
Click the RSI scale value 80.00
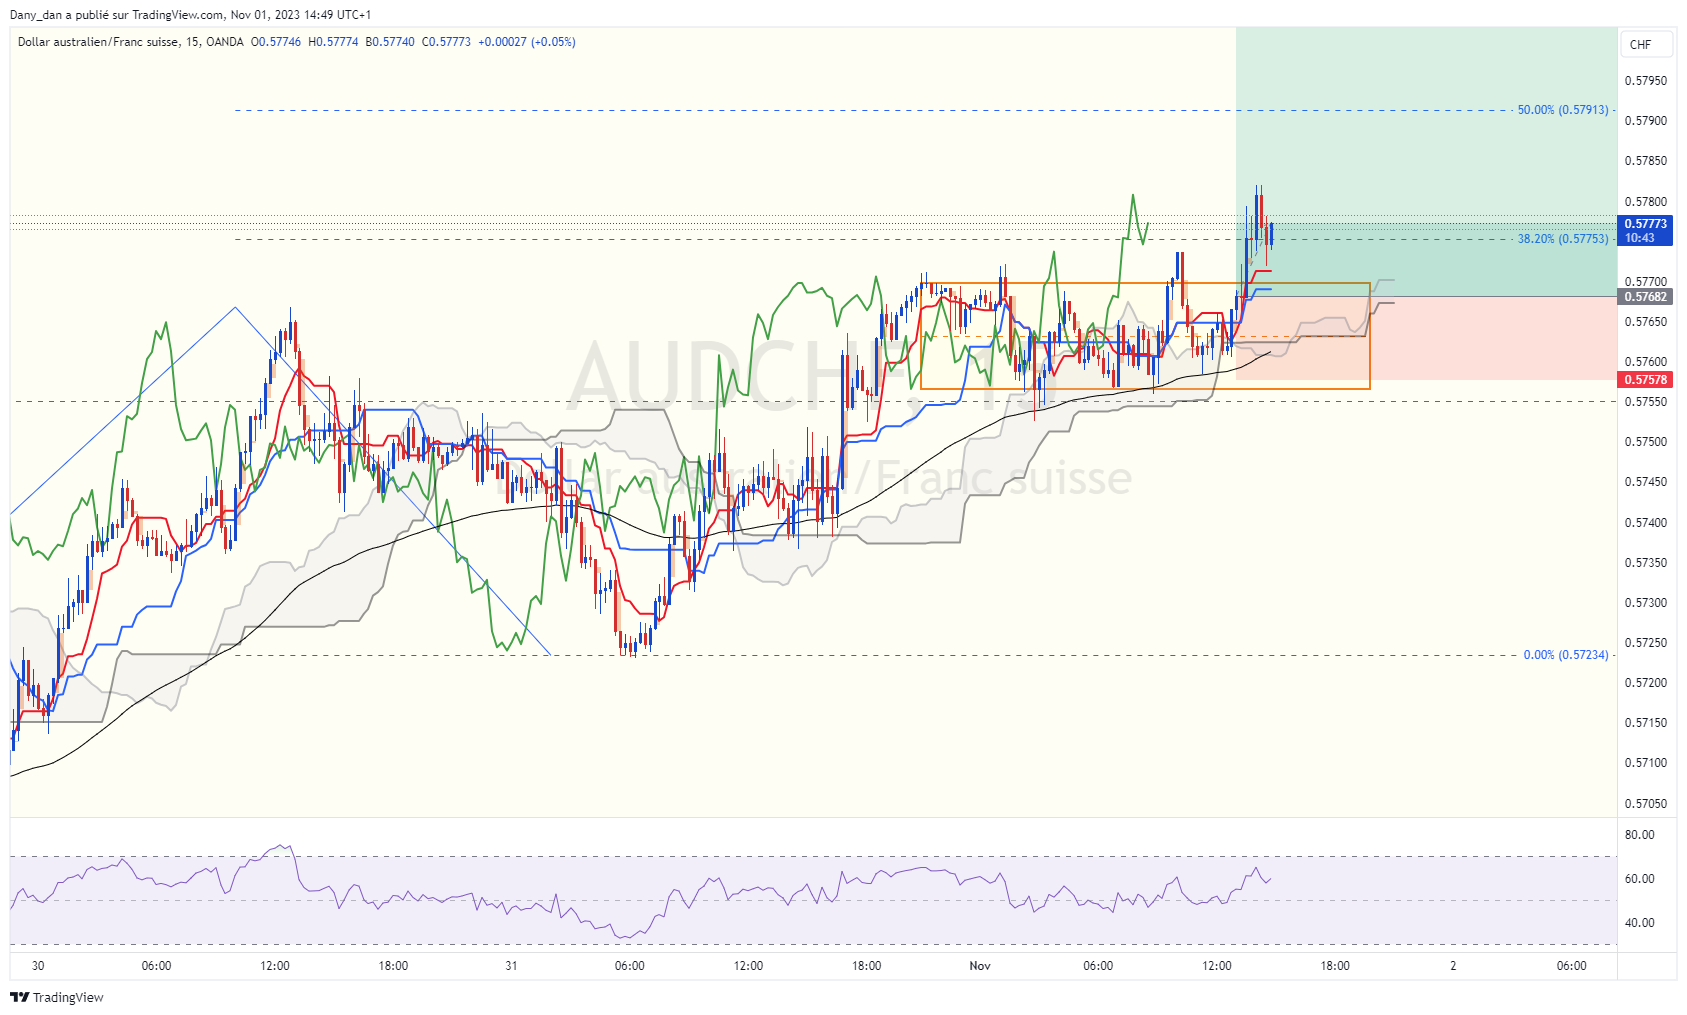click(1640, 835)
